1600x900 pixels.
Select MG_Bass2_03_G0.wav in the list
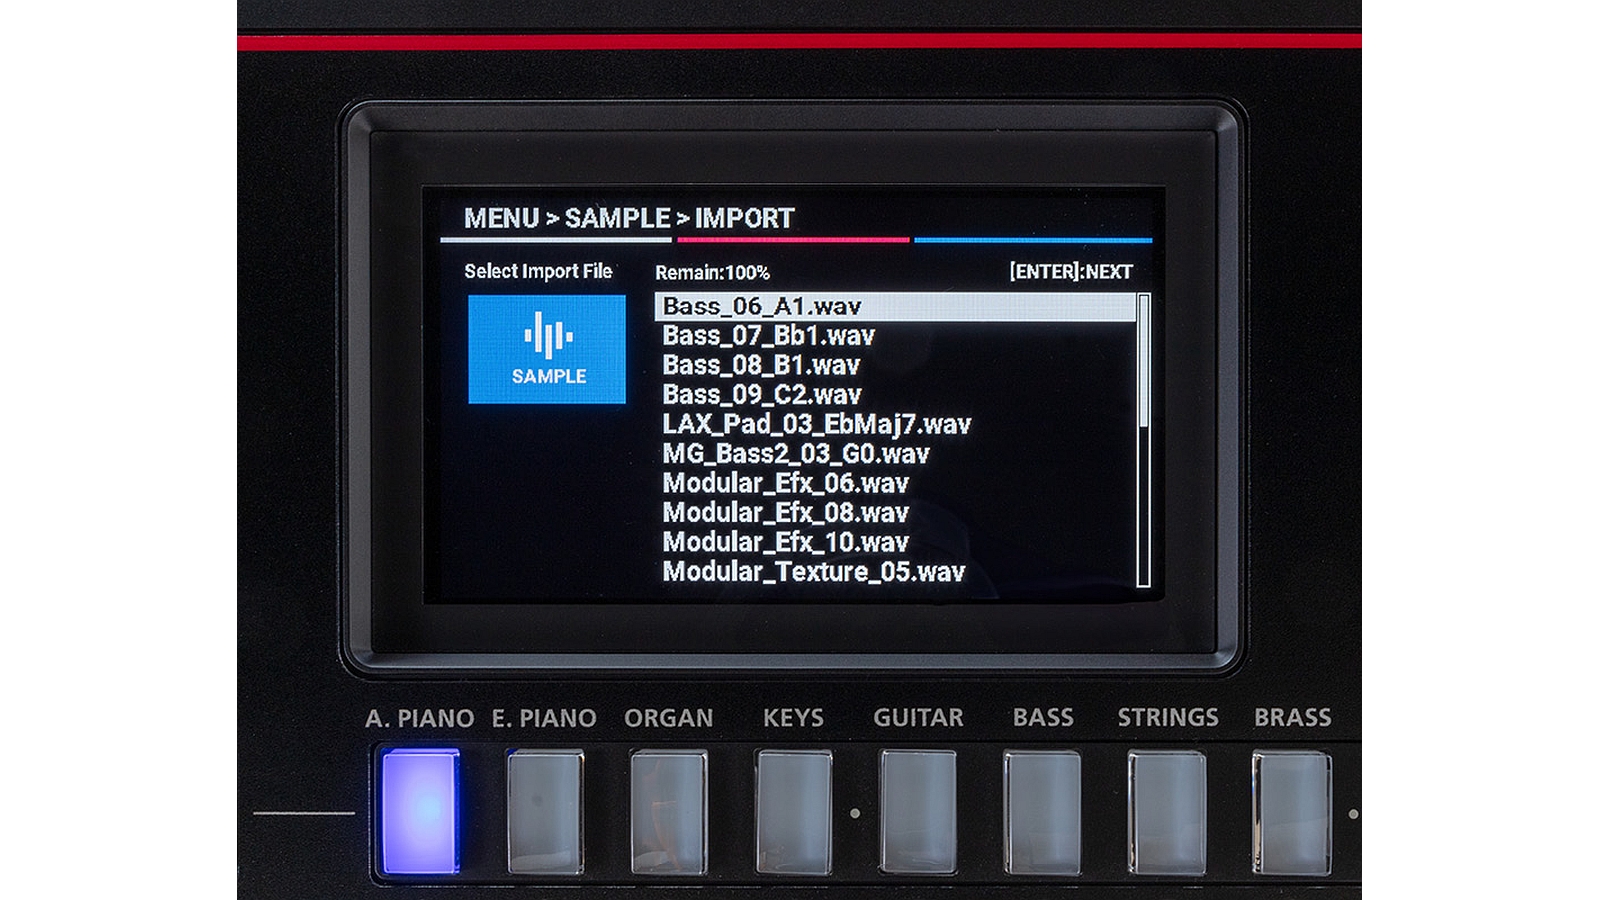tap(795, 454)
